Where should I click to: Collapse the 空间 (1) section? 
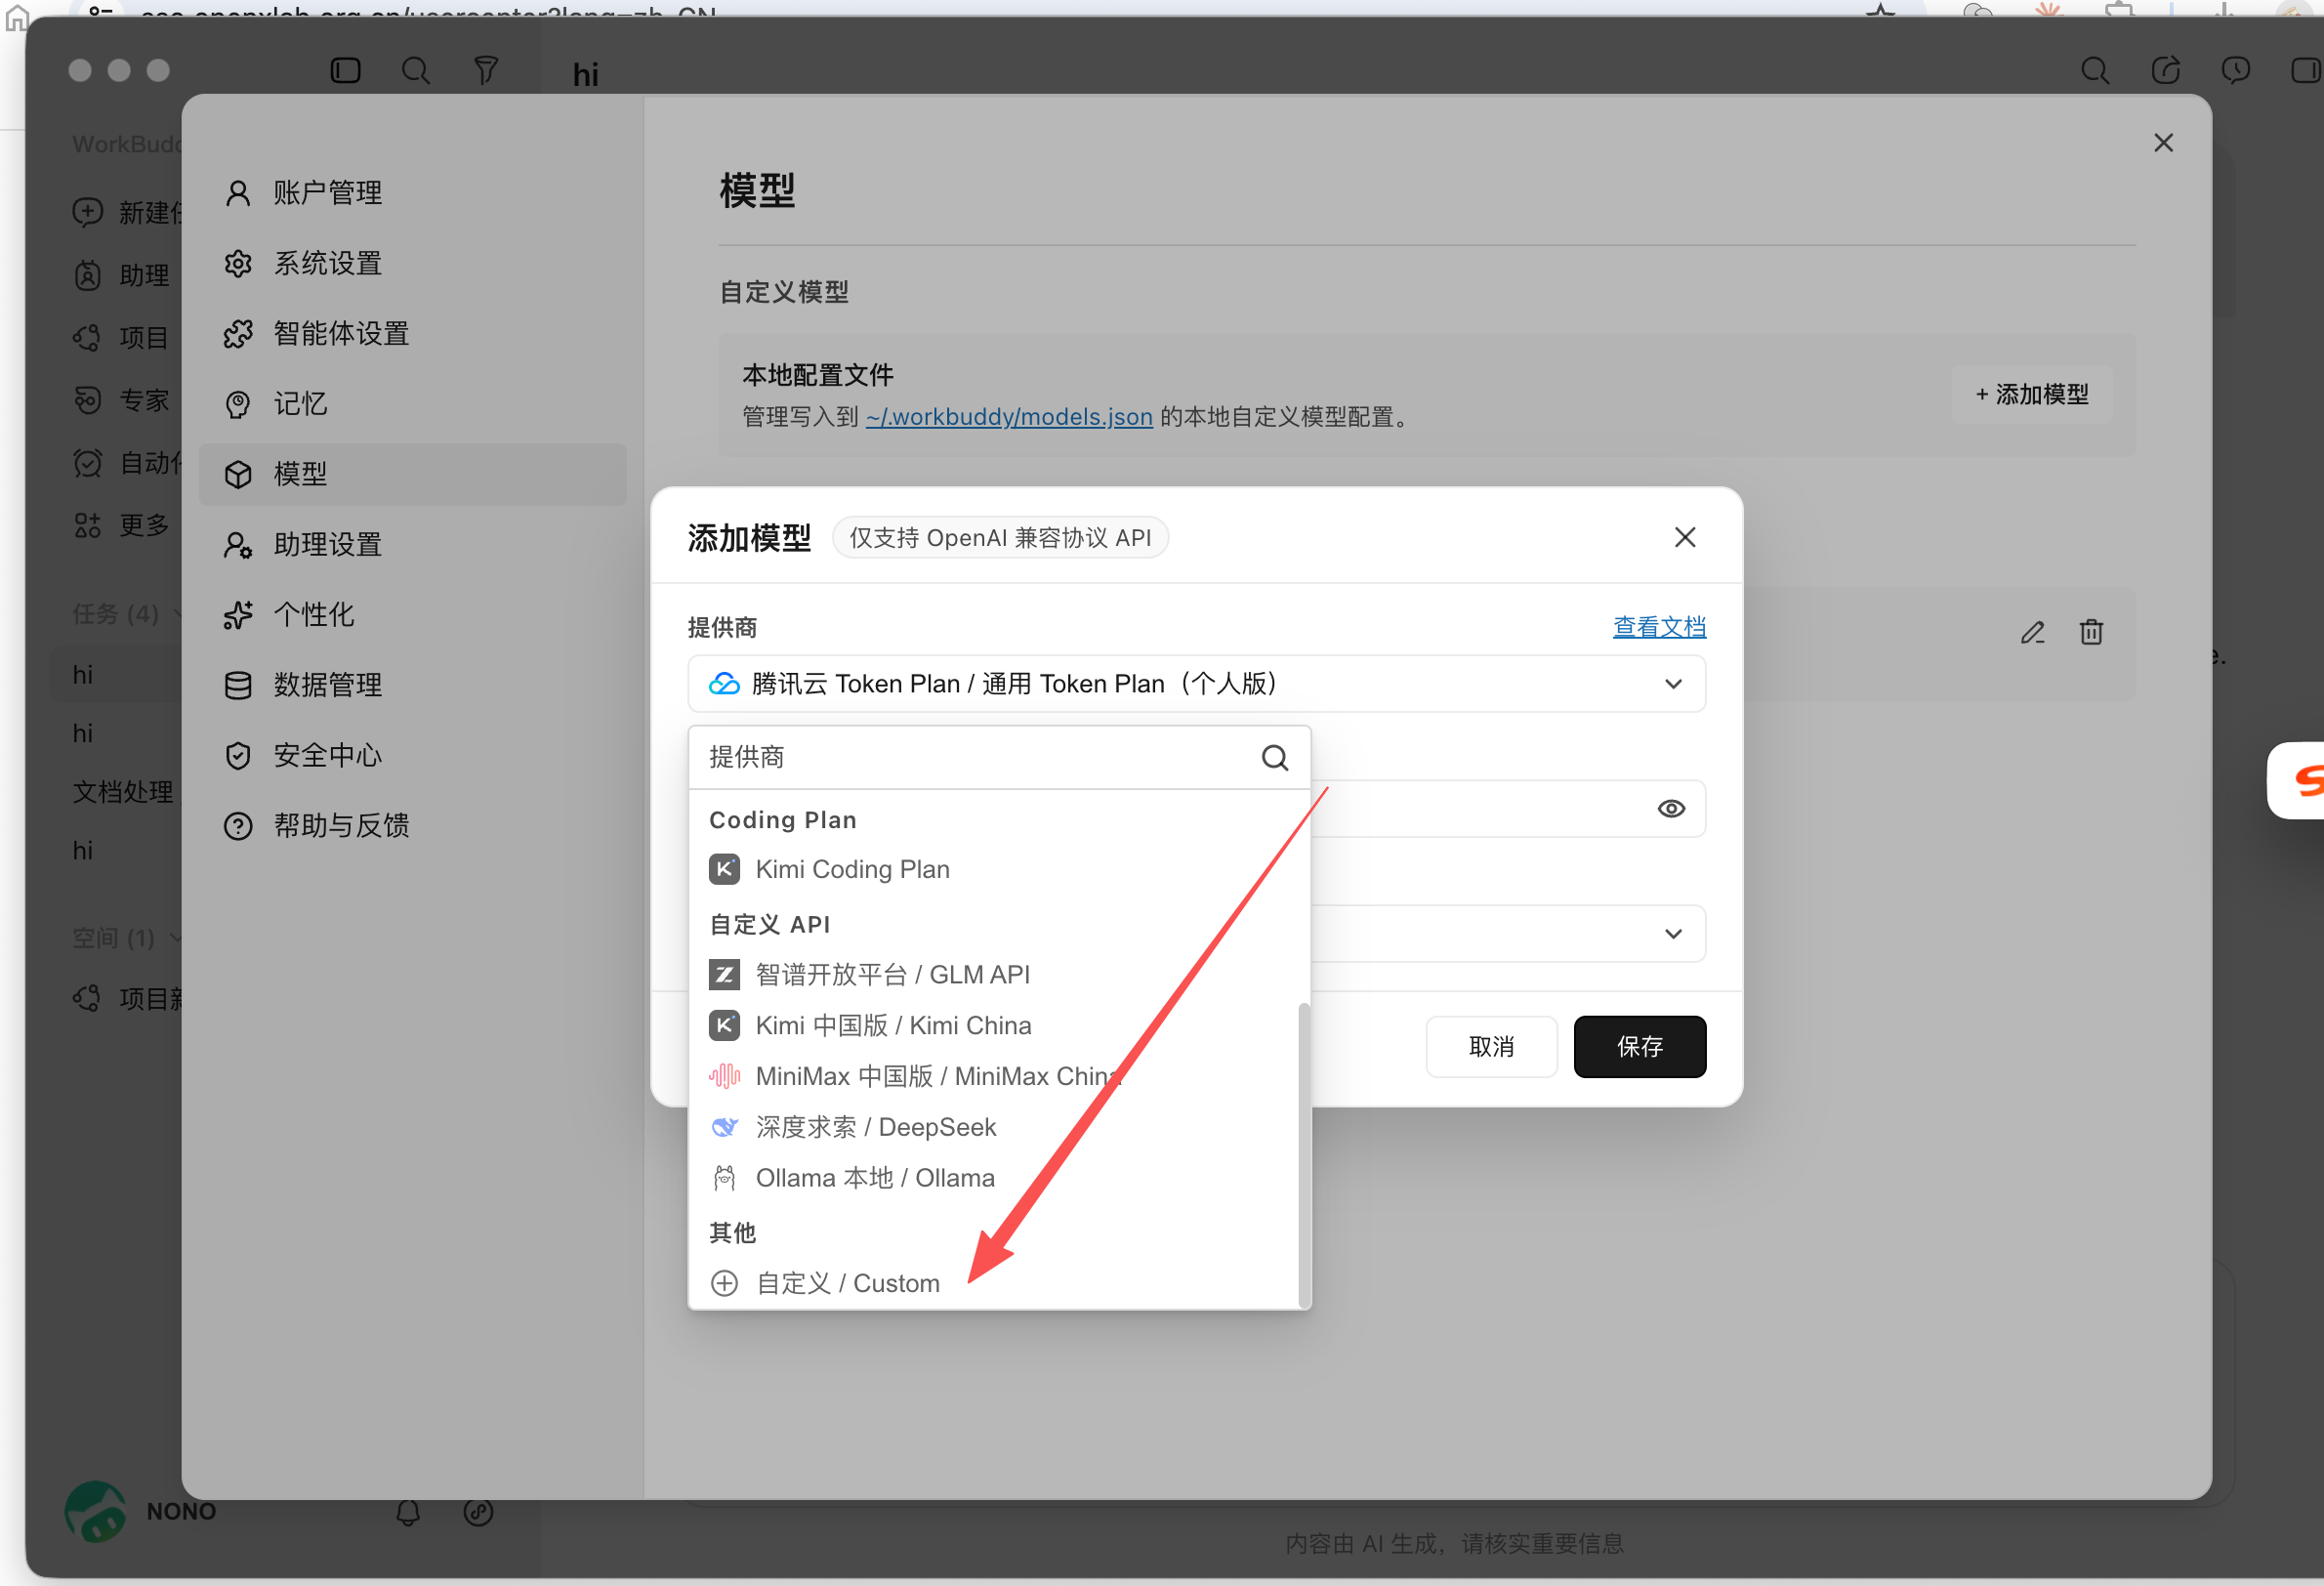coord(126,938)
